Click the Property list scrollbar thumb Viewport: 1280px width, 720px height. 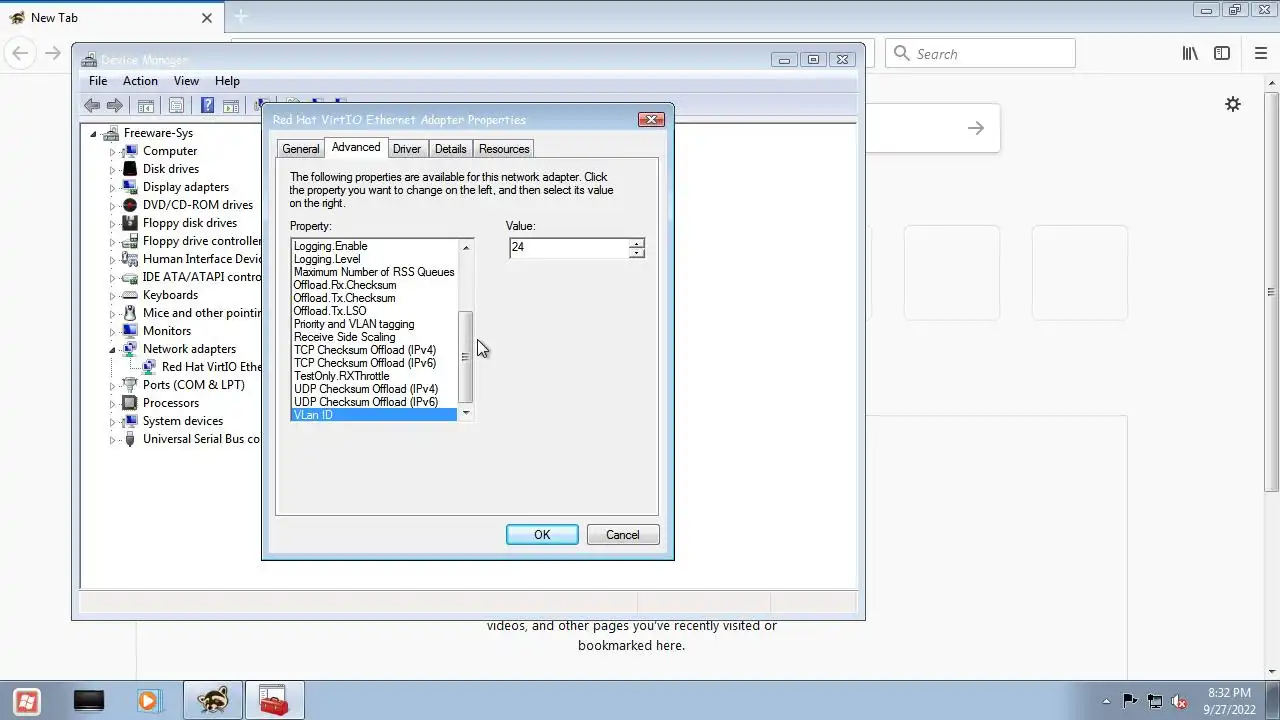tap(465, 358)
